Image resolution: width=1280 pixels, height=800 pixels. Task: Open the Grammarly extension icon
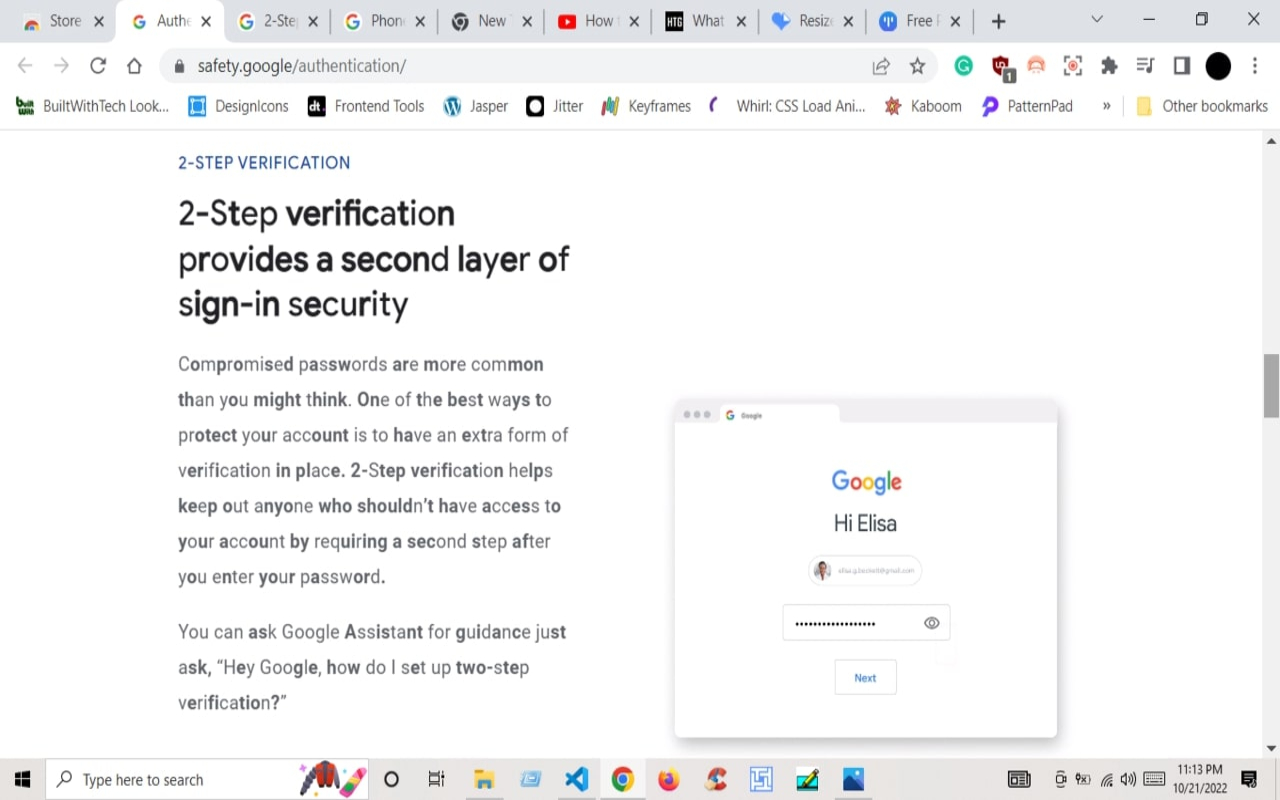click(x=964, y=66)
